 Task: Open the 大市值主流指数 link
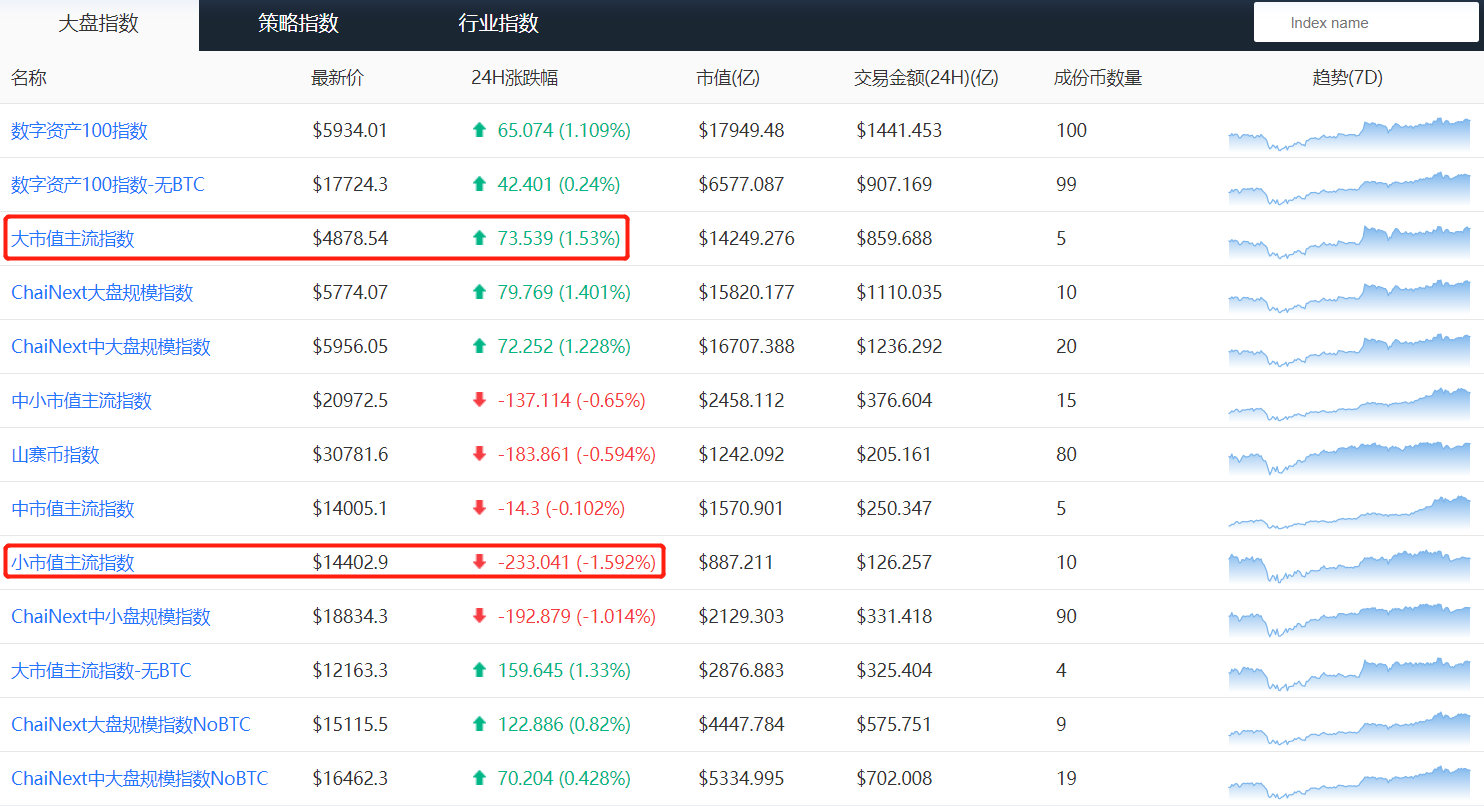point(72,239)
